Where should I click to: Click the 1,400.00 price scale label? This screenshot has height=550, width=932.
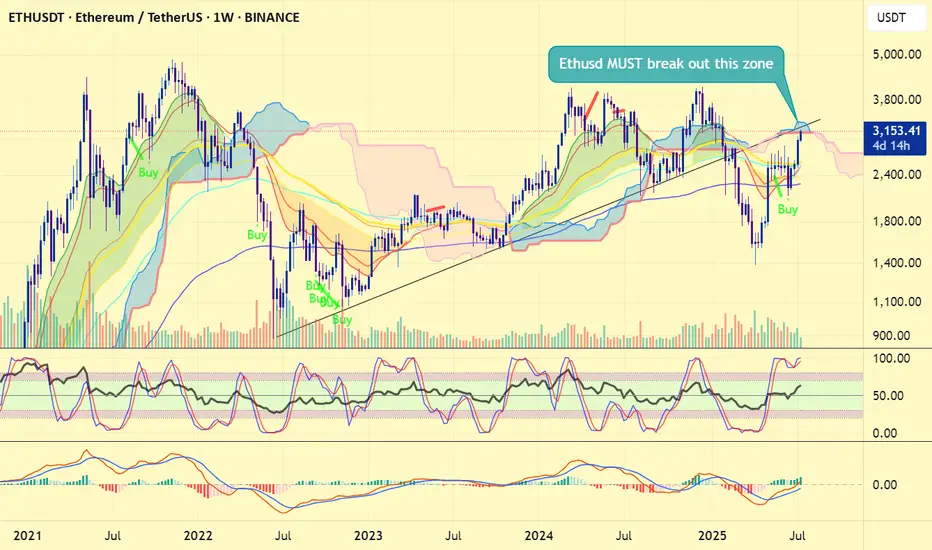896,262
